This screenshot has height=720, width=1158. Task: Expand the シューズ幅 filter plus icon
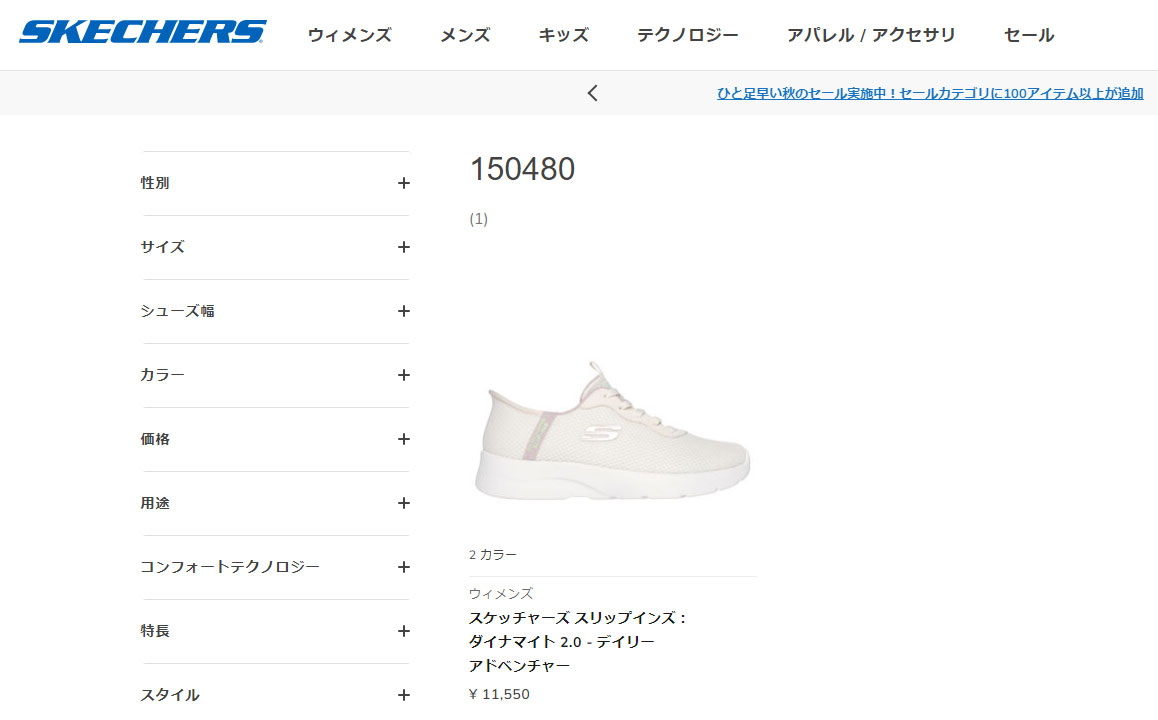tap(403, 311)
